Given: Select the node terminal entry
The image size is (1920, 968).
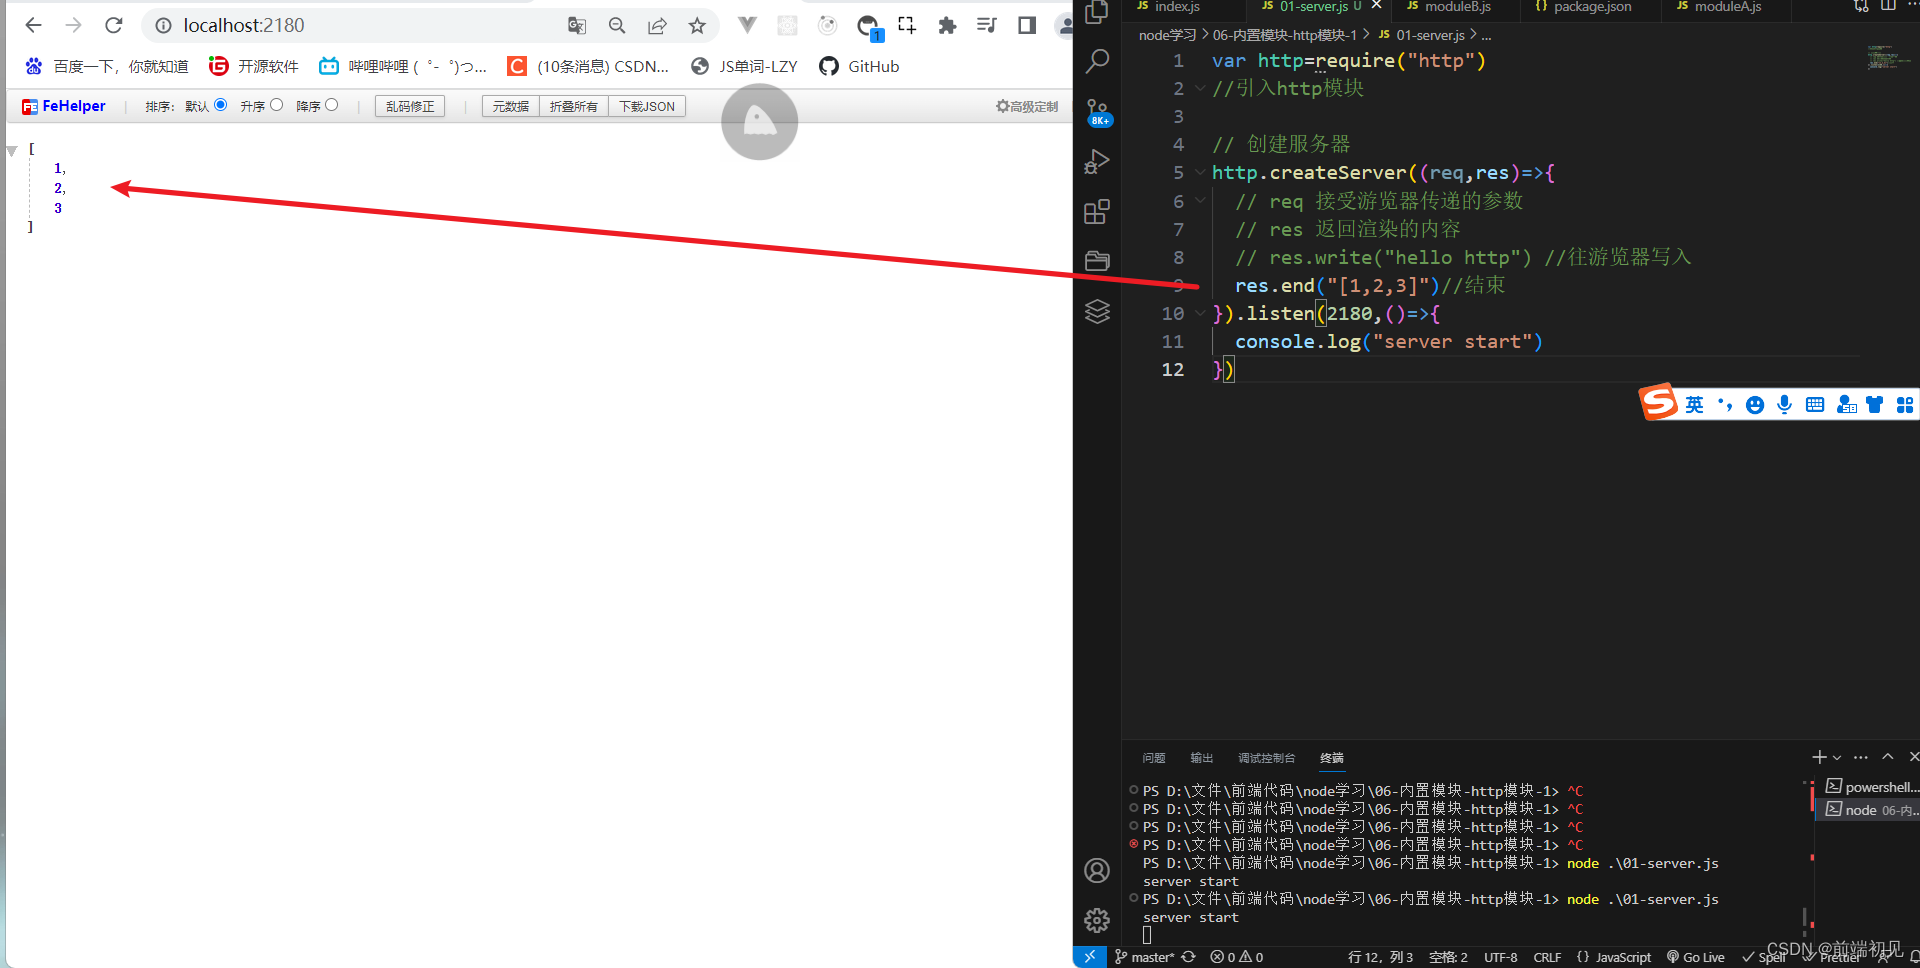Looking at the screenshot, I should 1870,810.
